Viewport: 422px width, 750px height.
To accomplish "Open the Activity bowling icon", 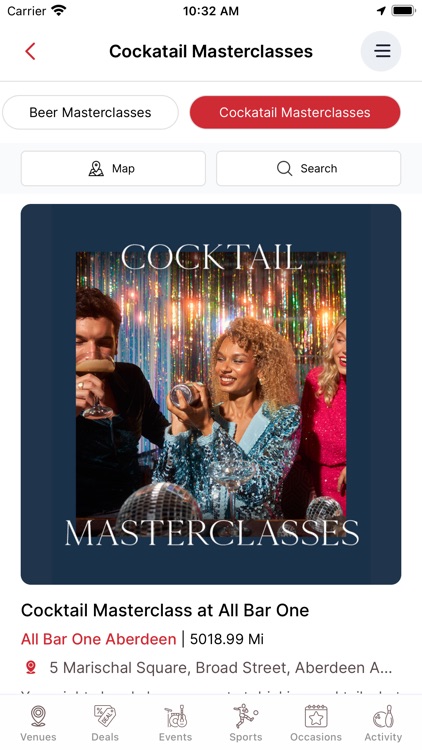I will [383, 716].
